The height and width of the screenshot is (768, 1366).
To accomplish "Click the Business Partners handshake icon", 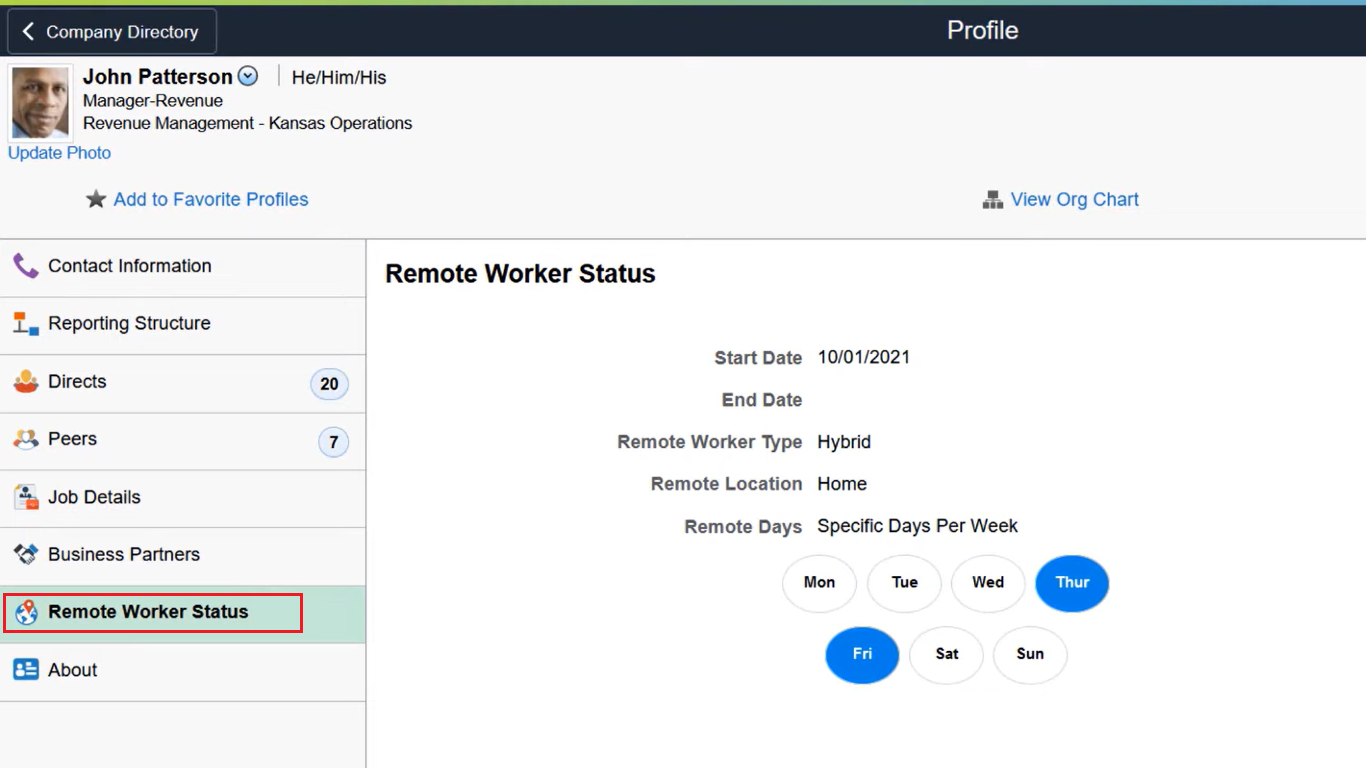I will (25, 554).
